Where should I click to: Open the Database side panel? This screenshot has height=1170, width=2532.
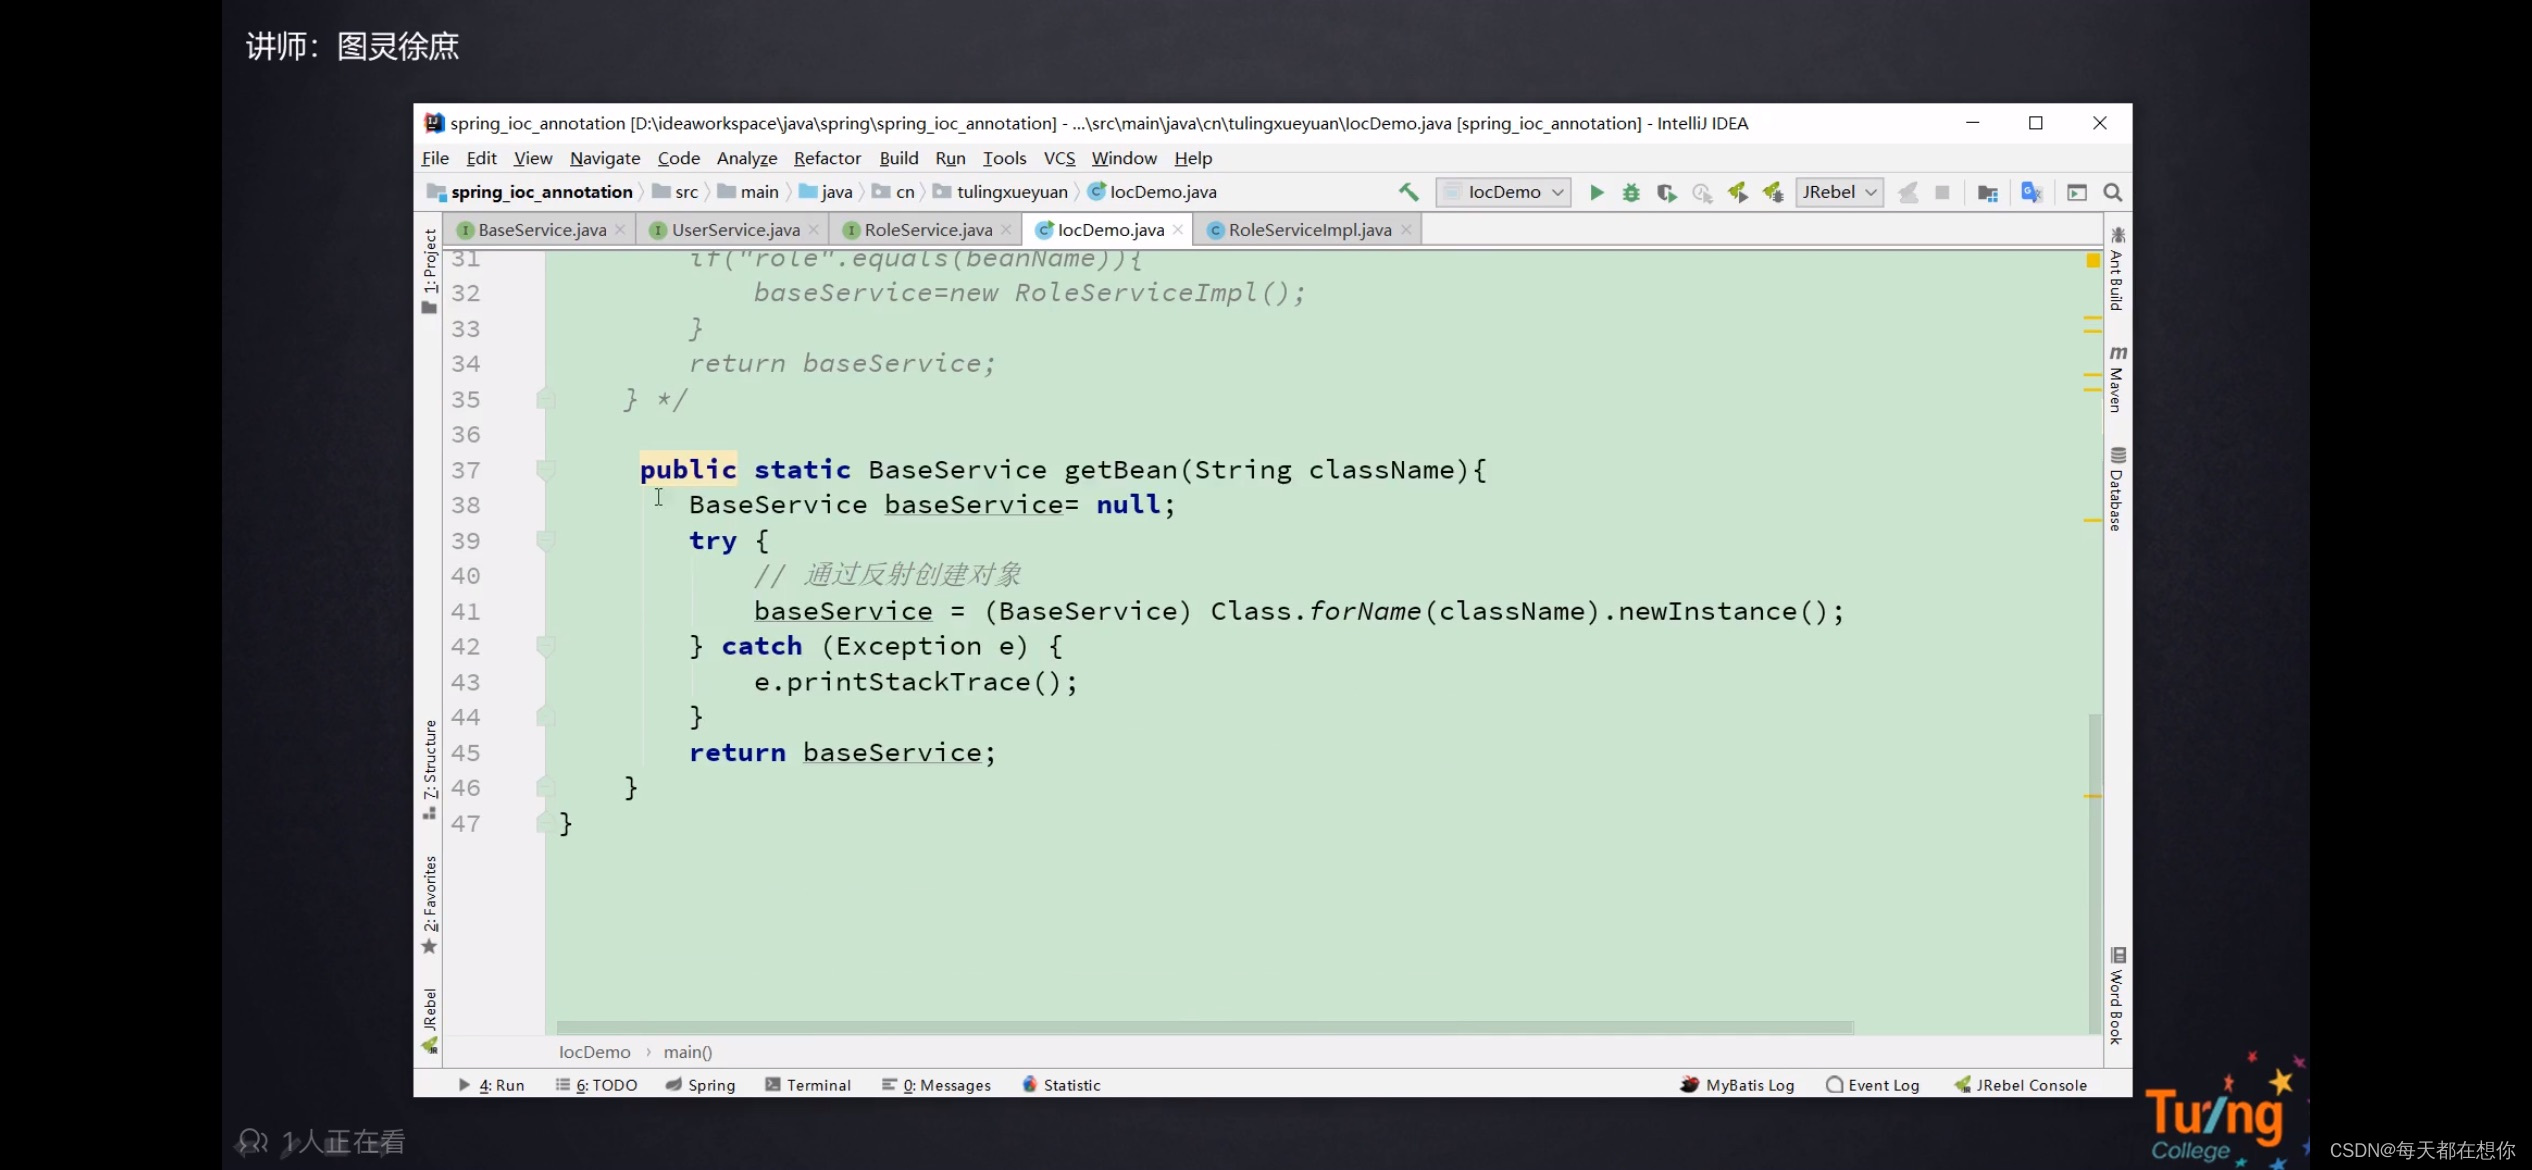click(2117, 489)
